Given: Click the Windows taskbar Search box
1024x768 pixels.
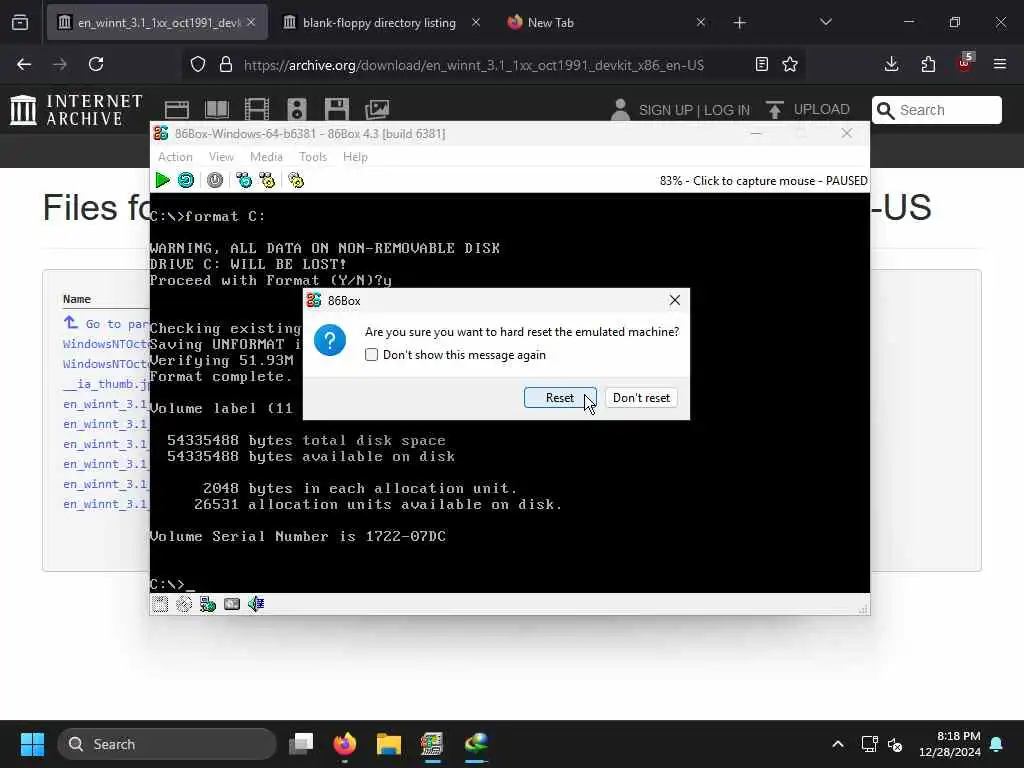Looking at the screenshot, I should (x=167, y=744).
